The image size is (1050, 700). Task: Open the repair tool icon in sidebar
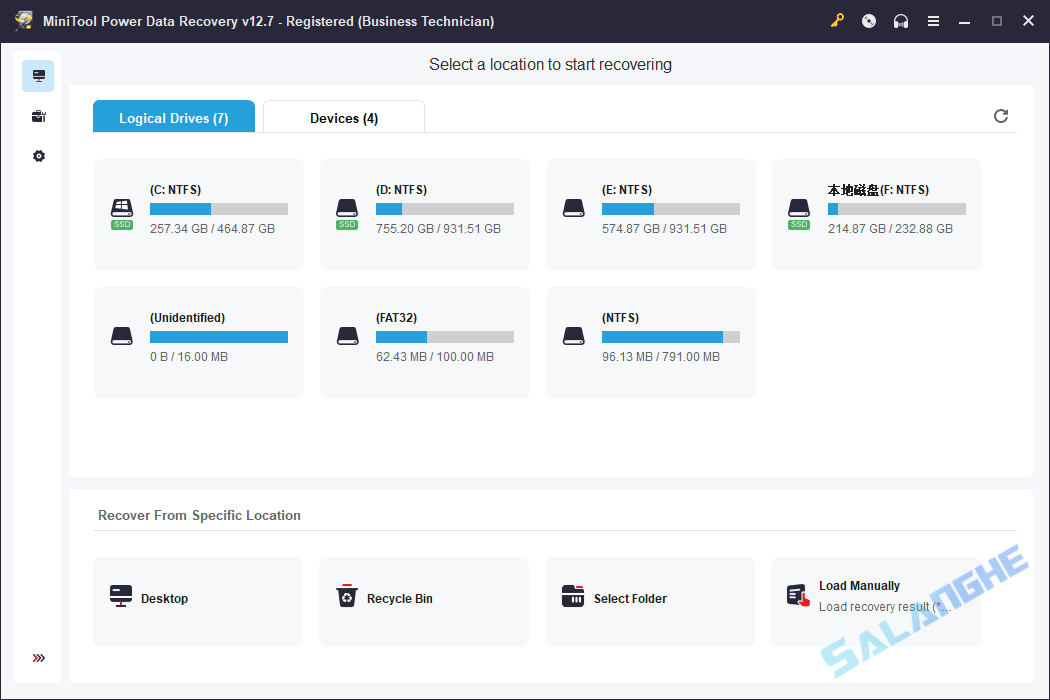point(38,115)
